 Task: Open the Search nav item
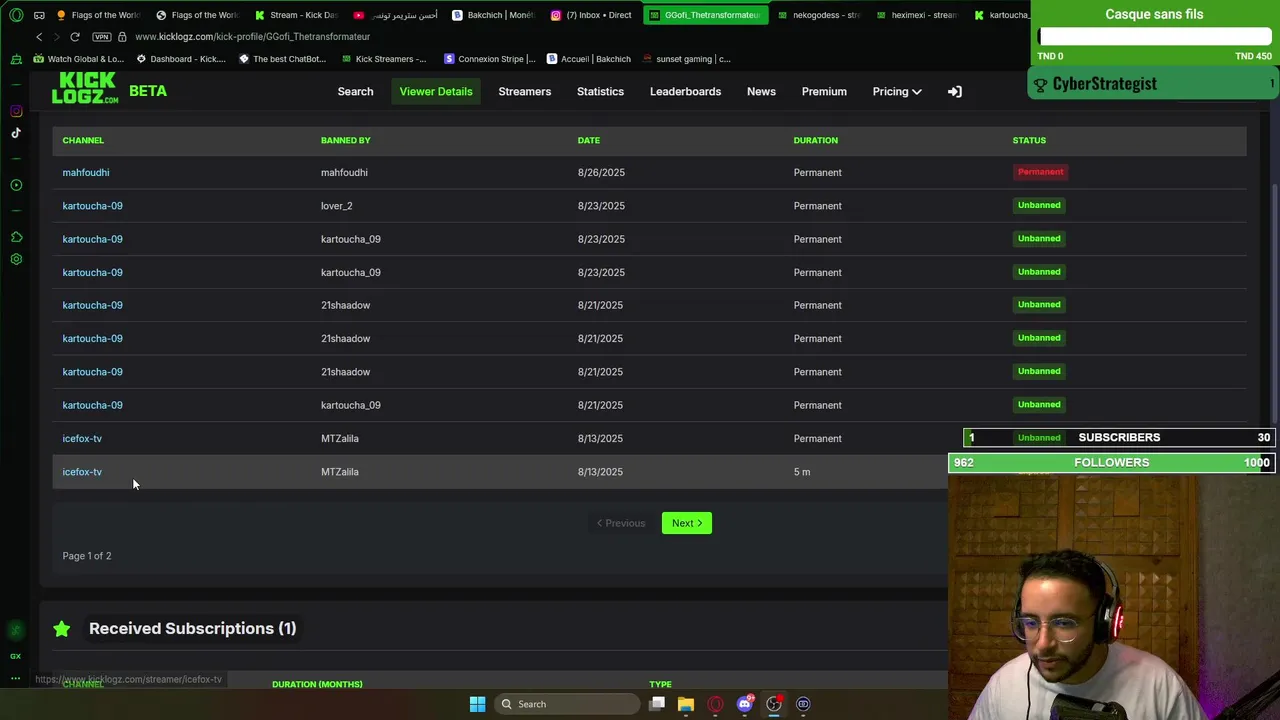point(355,91)
